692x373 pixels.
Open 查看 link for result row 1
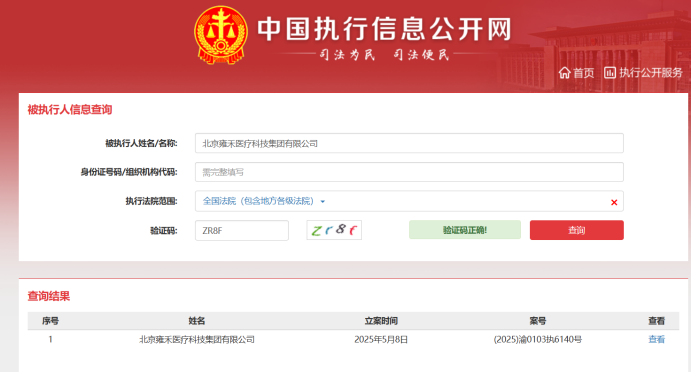click(656, 339)
